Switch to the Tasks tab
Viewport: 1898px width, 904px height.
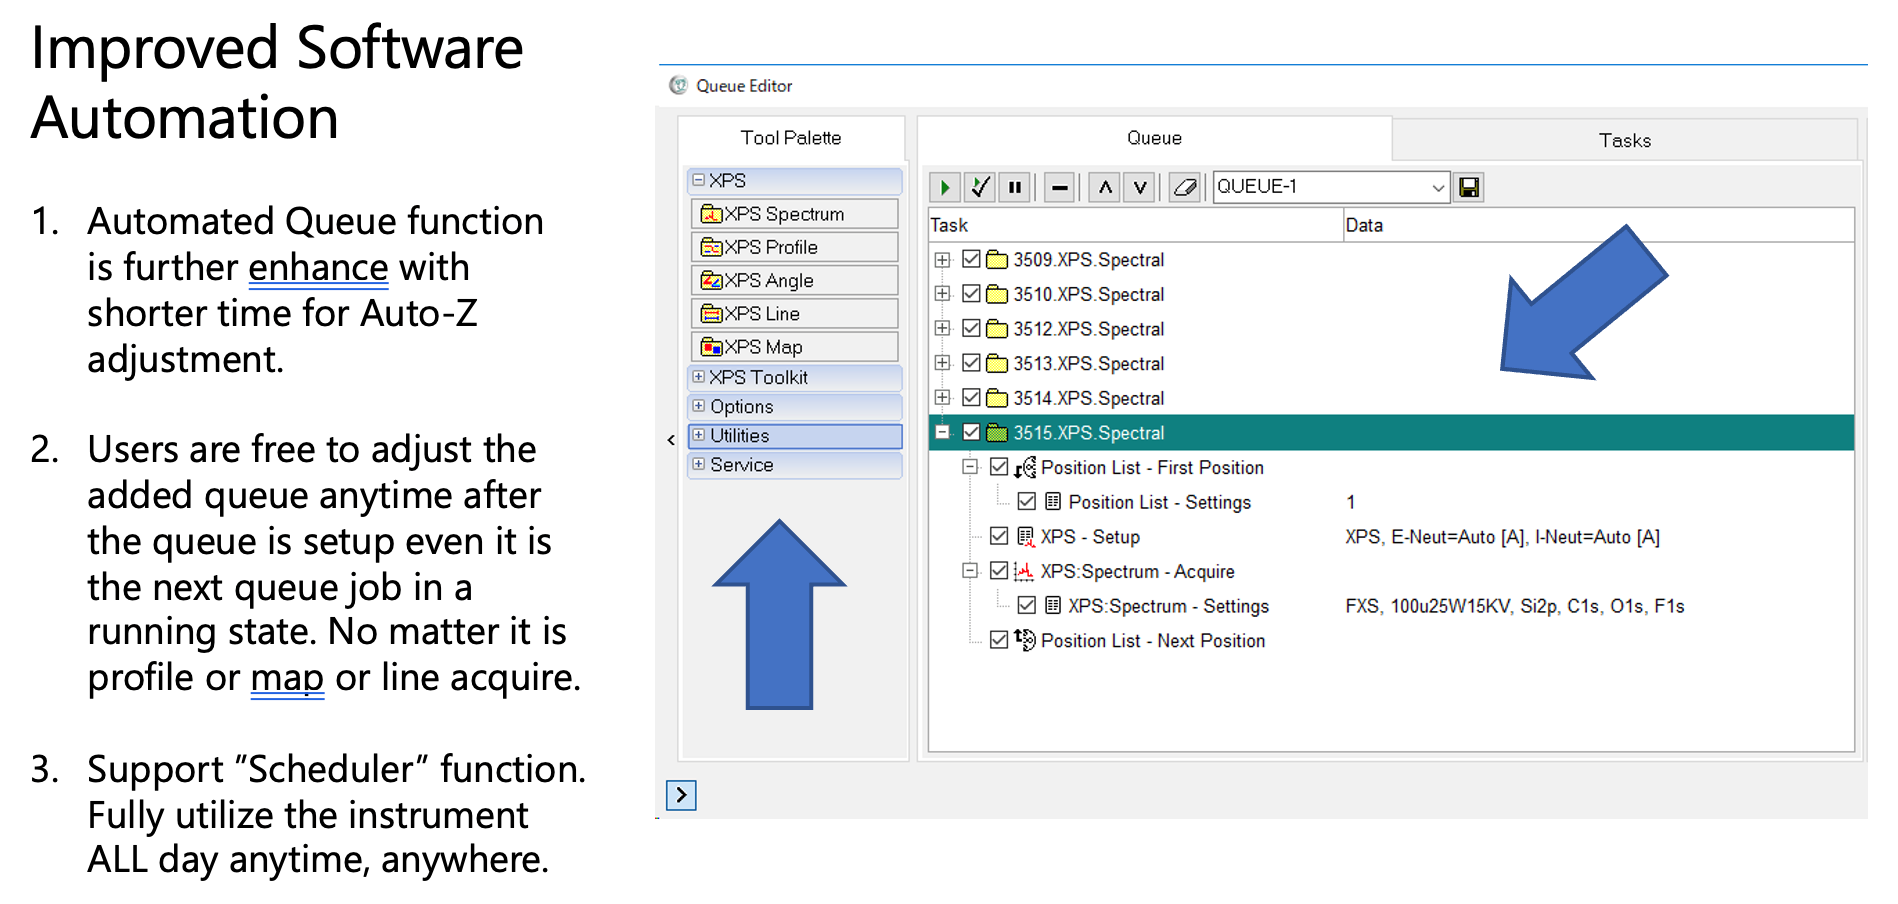[1624, 140]
